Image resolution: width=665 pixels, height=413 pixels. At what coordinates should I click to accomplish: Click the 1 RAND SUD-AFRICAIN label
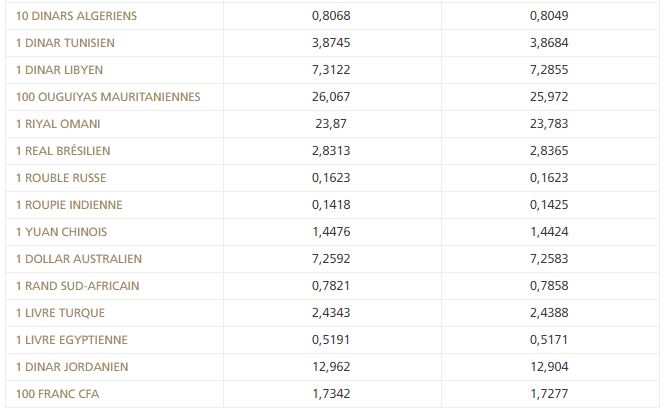point(78,287)
